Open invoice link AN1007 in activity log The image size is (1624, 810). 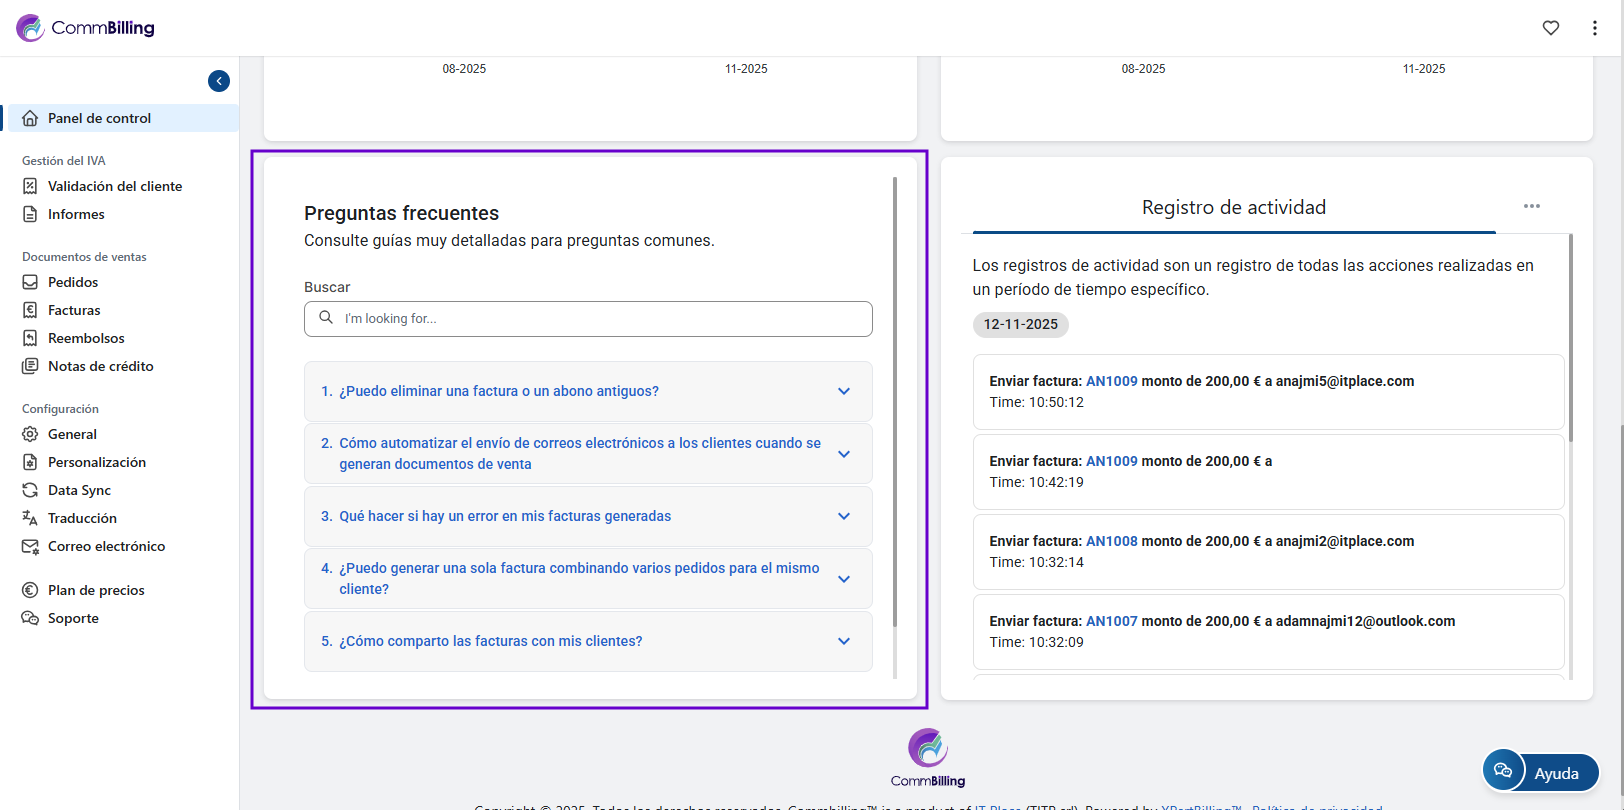1111,621
